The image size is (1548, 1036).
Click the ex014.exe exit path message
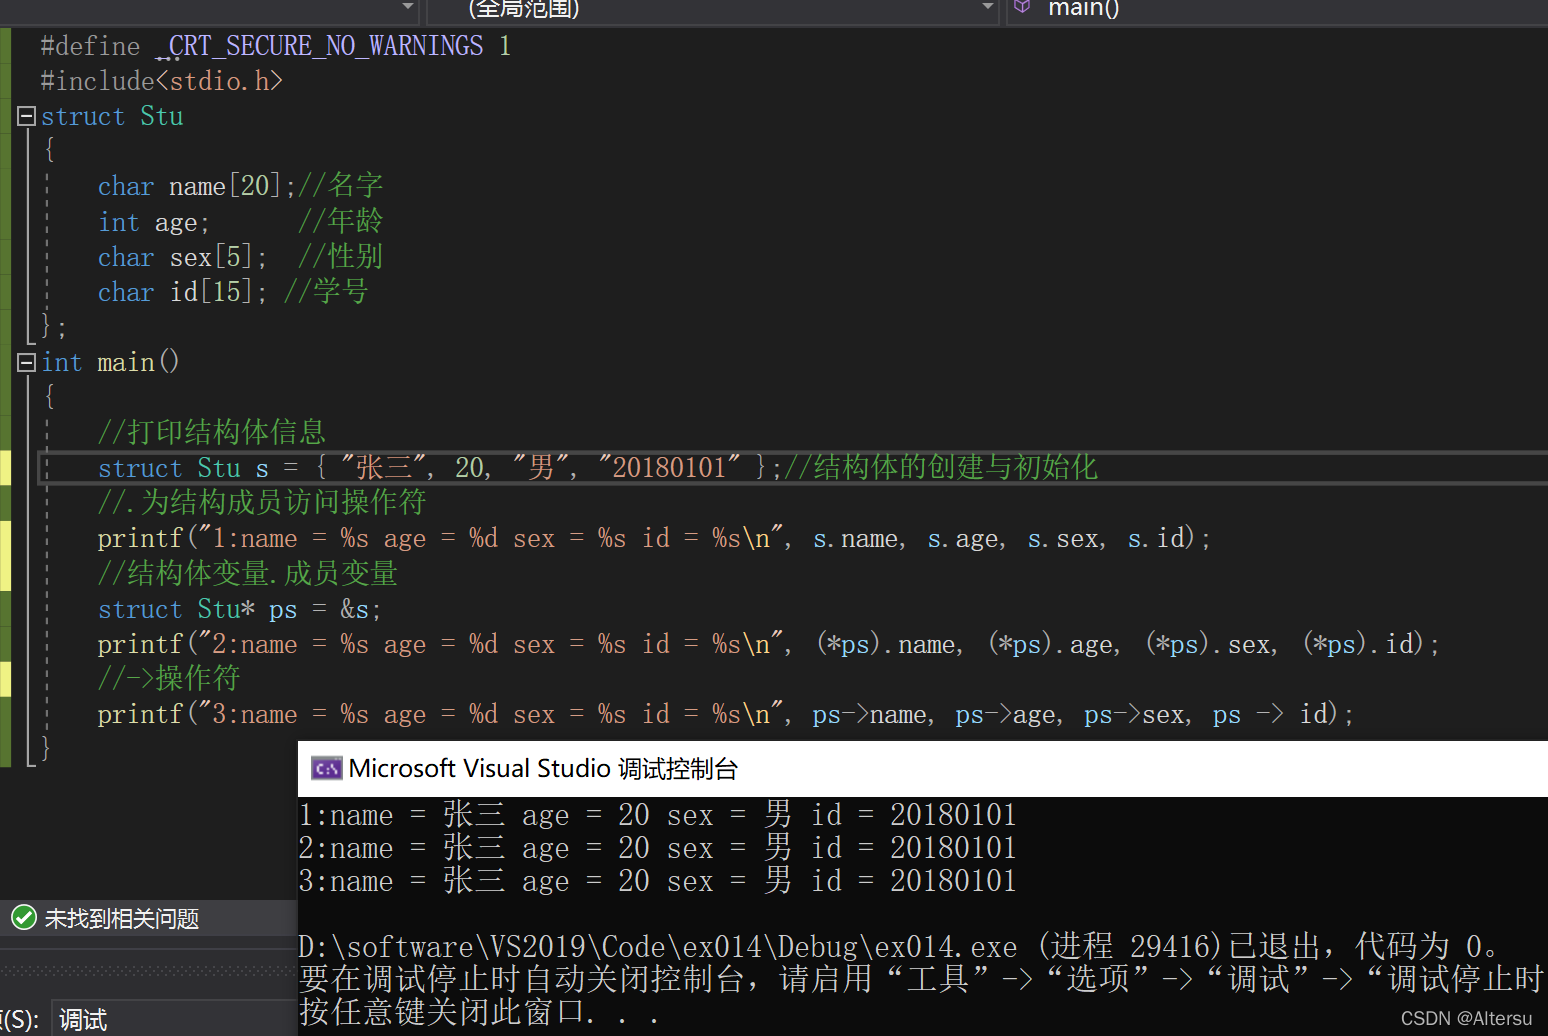900,946
